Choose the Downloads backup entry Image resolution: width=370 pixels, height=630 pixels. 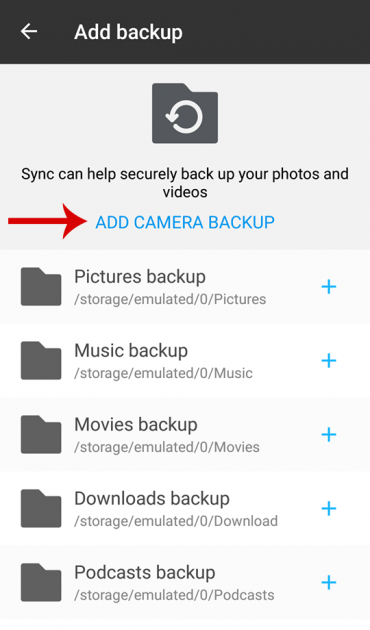(185, 508)
